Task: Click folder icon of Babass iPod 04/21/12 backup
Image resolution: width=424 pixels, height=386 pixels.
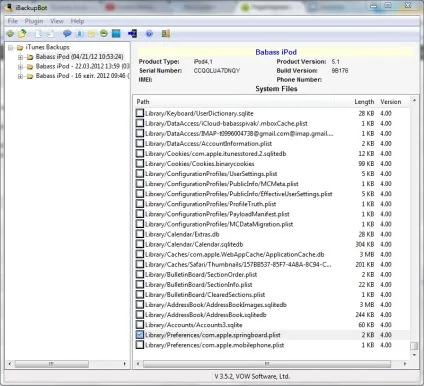Action: pos(30,57)
